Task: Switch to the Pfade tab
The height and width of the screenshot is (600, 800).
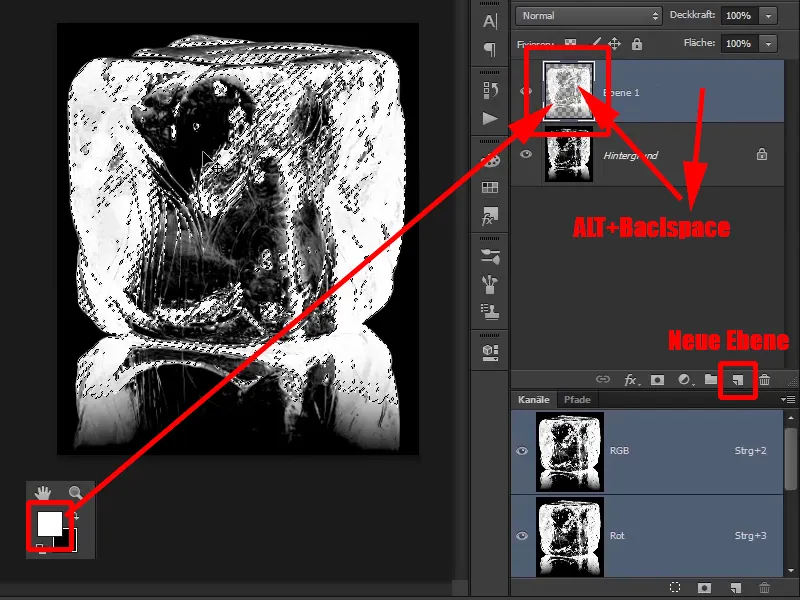Action: pyautogui.click(x=577, y=399)
